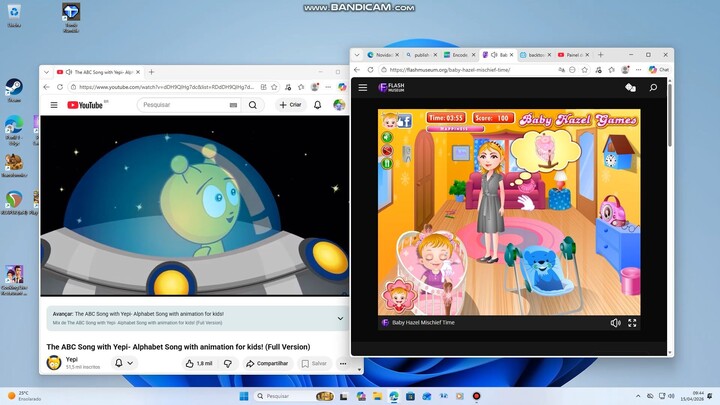
Task: Open the Flash Museum site search
Action: 653,88
